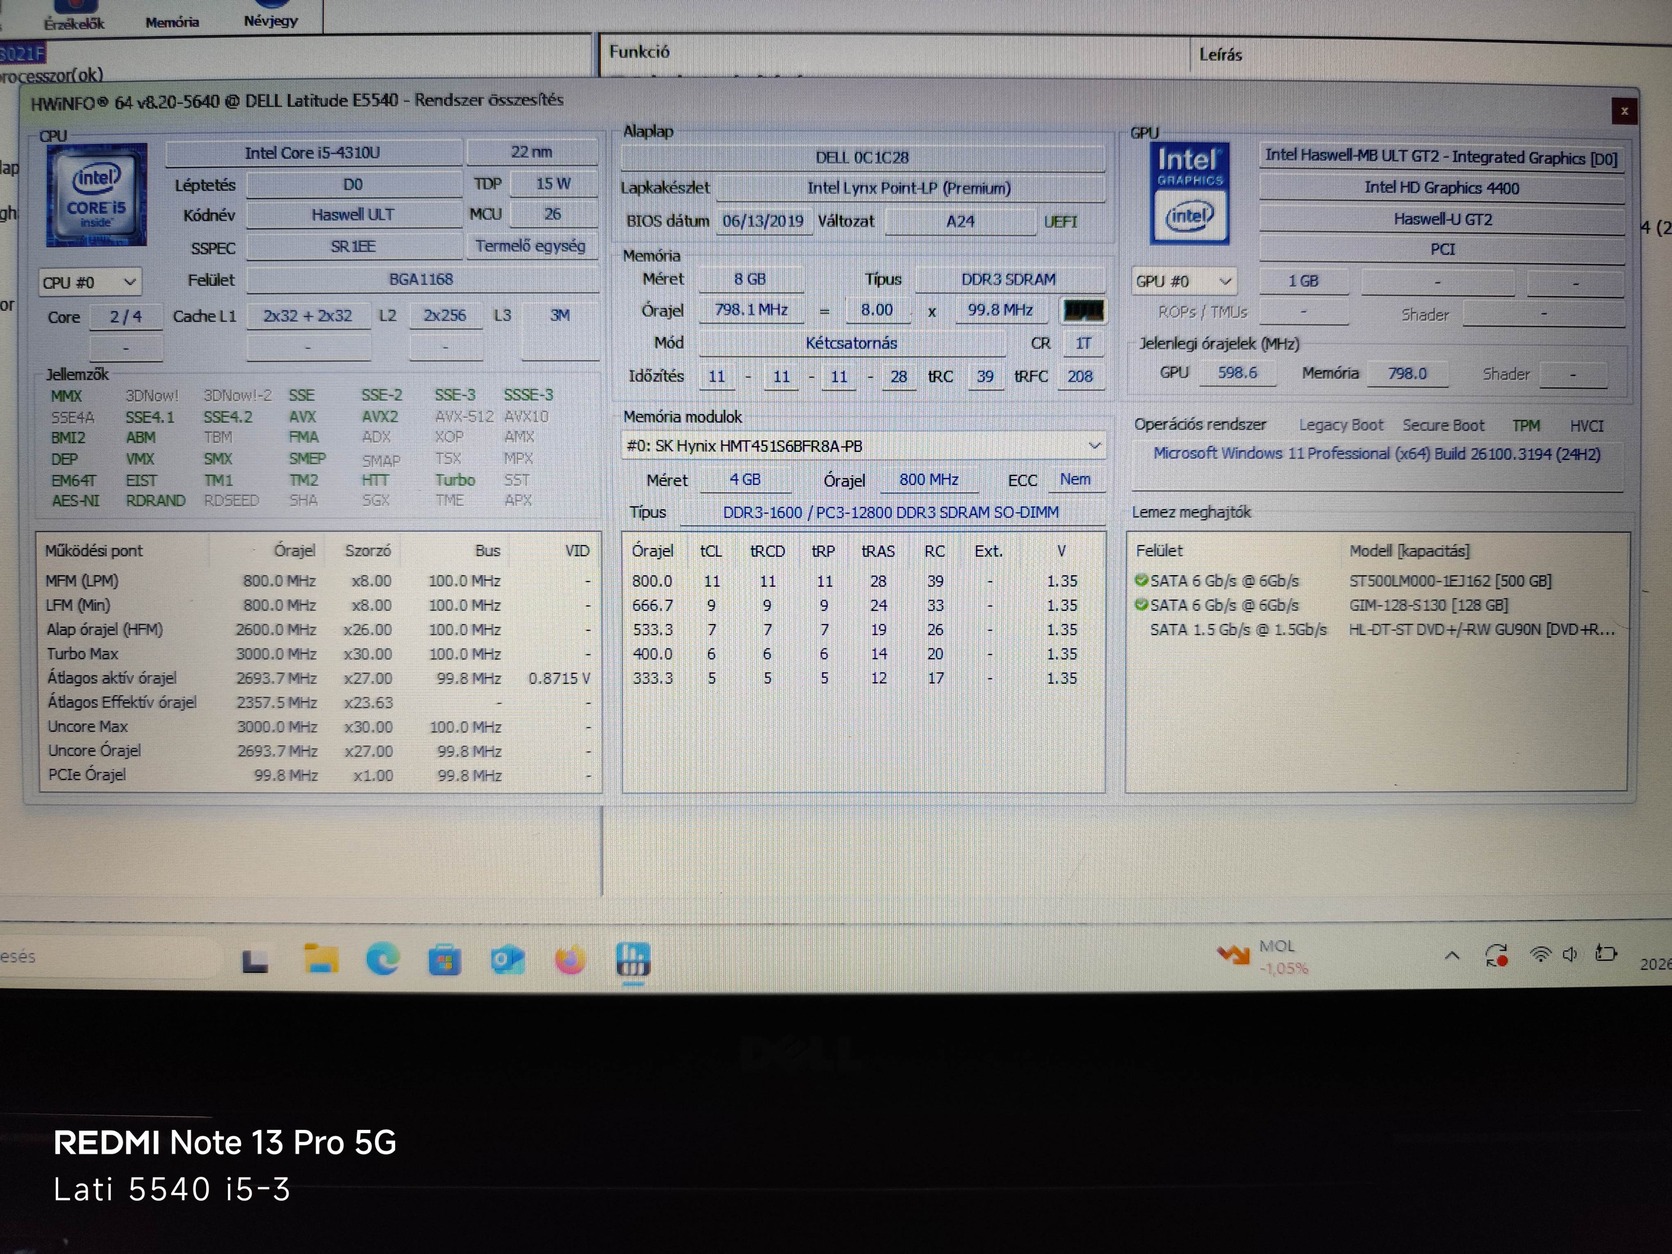Click the memory chip icon beside 99.8 MHz
The width and height of the screenshot is (1672, 1254).
(1083, 310)
